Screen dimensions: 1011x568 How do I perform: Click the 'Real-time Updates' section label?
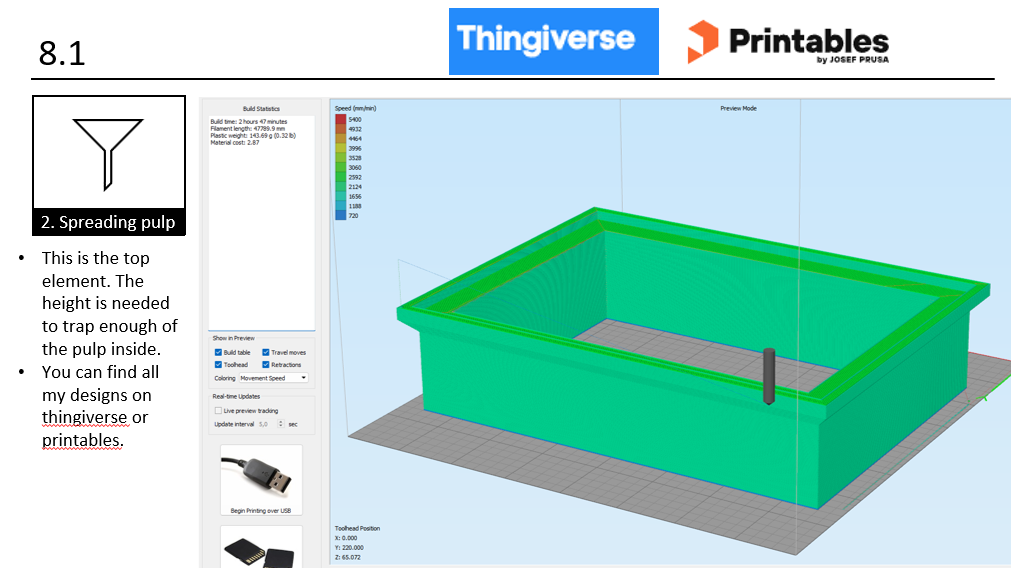click(x=236, y=397)
